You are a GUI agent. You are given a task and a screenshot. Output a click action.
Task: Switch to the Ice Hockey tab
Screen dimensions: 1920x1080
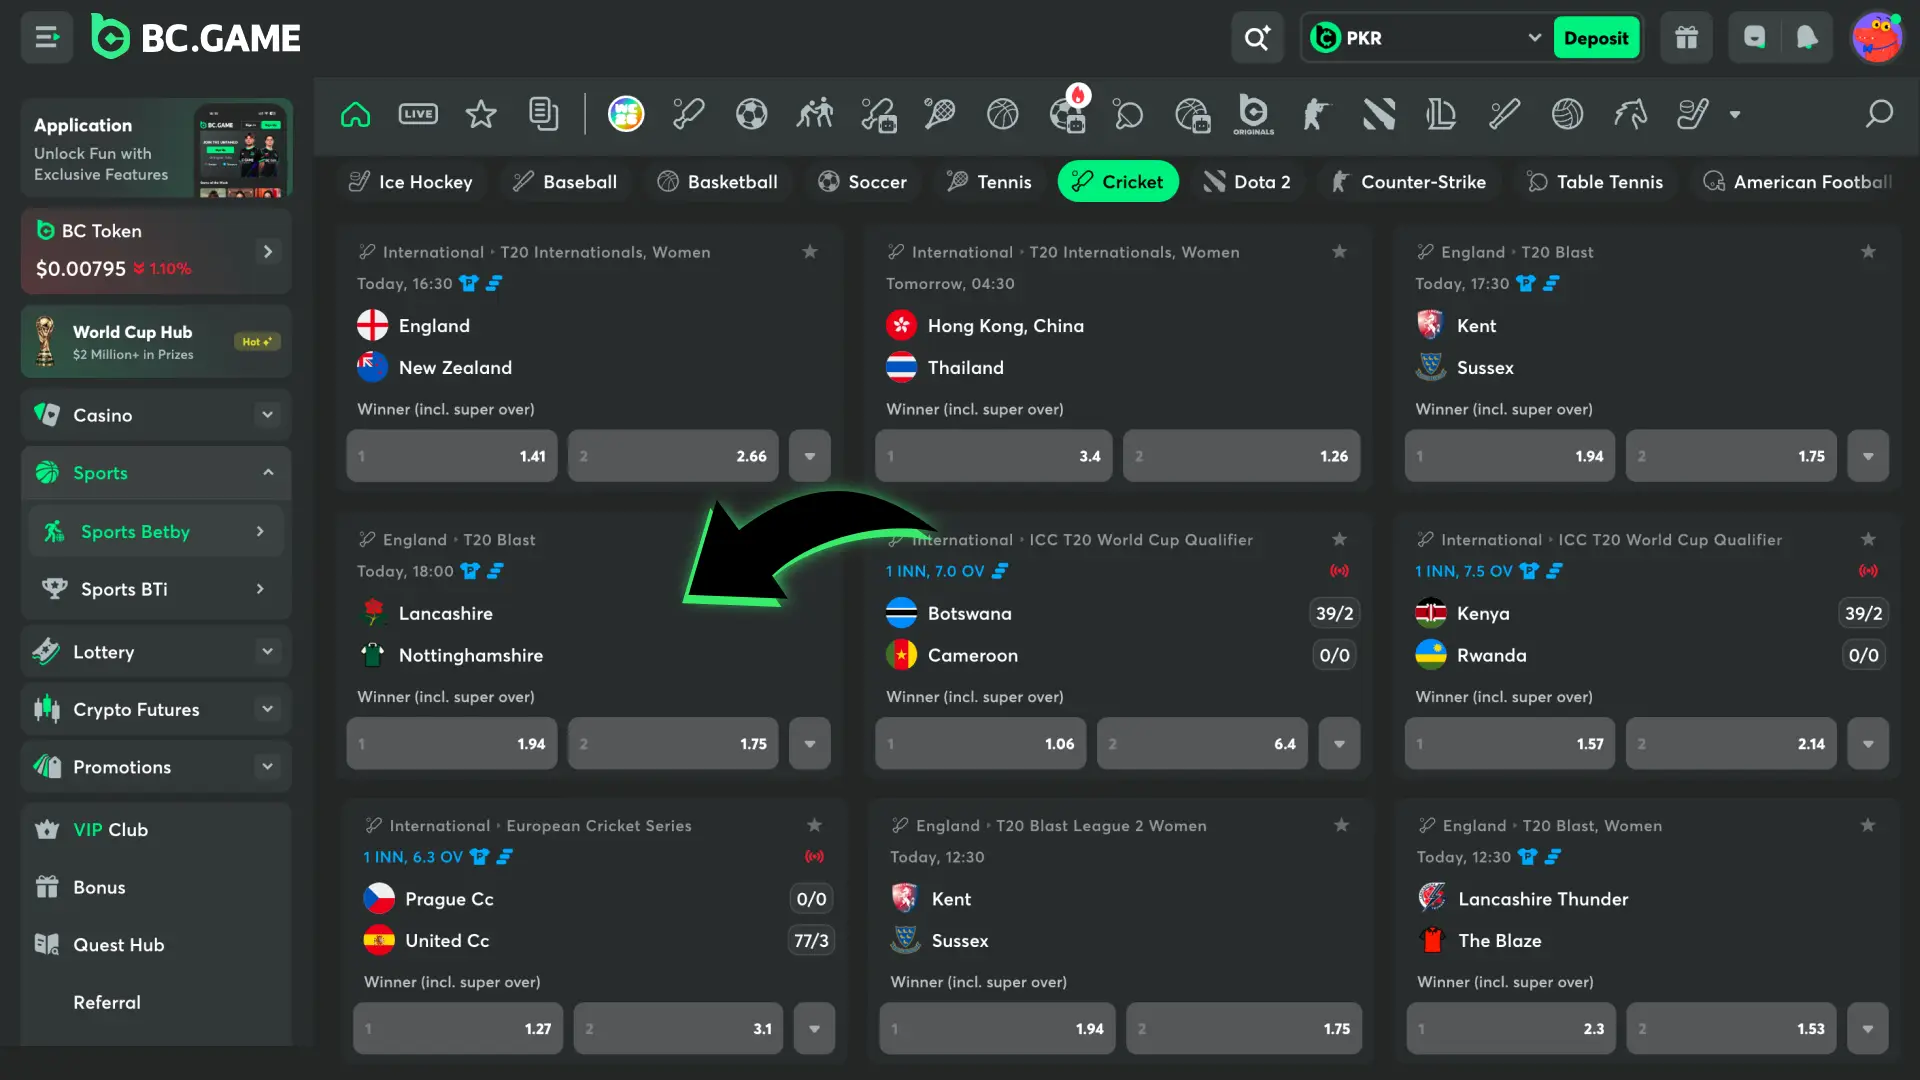410,182
